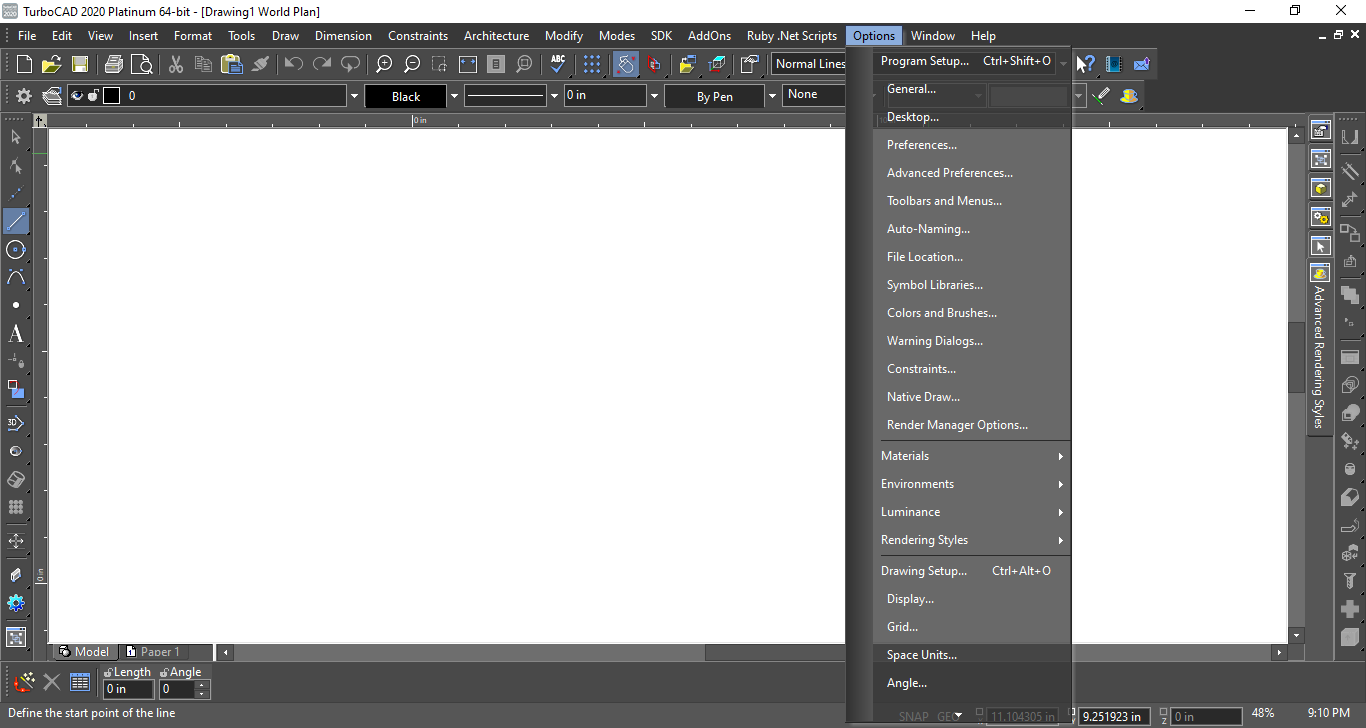The width and height of the screenshot is (1366, 728).
Task: Increase the Angle value with up arrow
Action: (203, 685)
